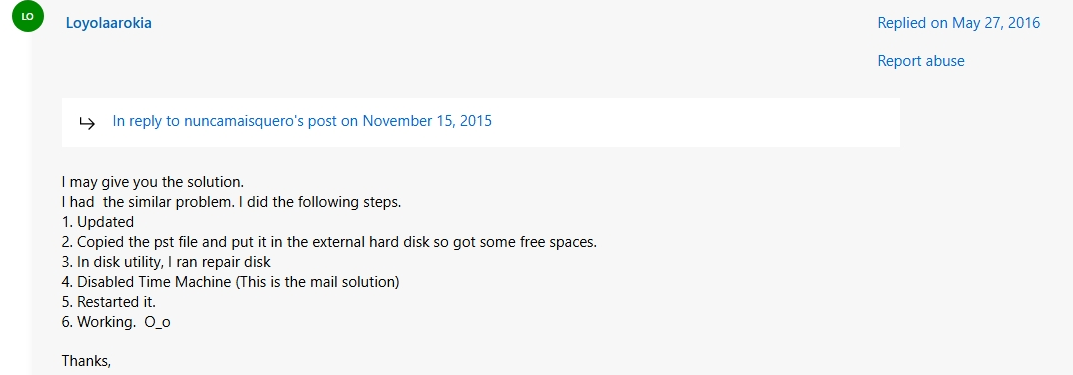The width and height of the screenshot is (1073, 375).
Task: Click Report abuse
Action: (x=921, y=61)
